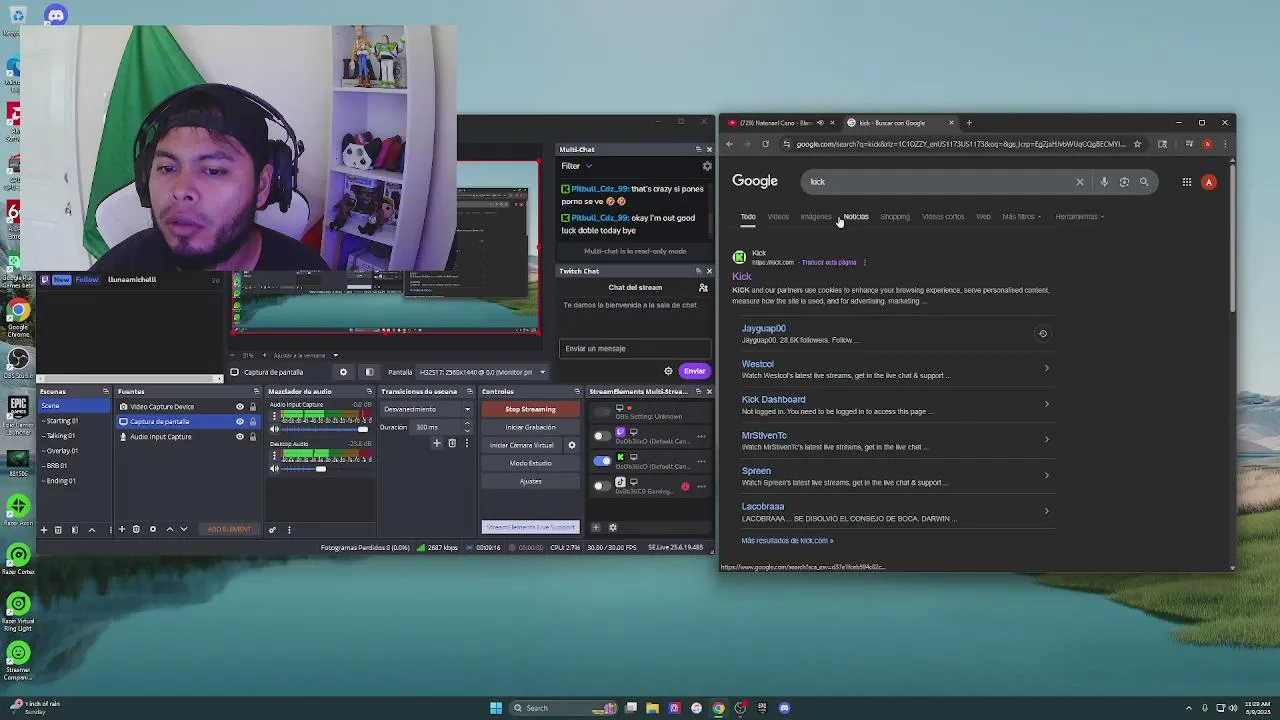Open Google apps grid
The width and height of the screenshot is (1280, 720).
(1187, 182)
